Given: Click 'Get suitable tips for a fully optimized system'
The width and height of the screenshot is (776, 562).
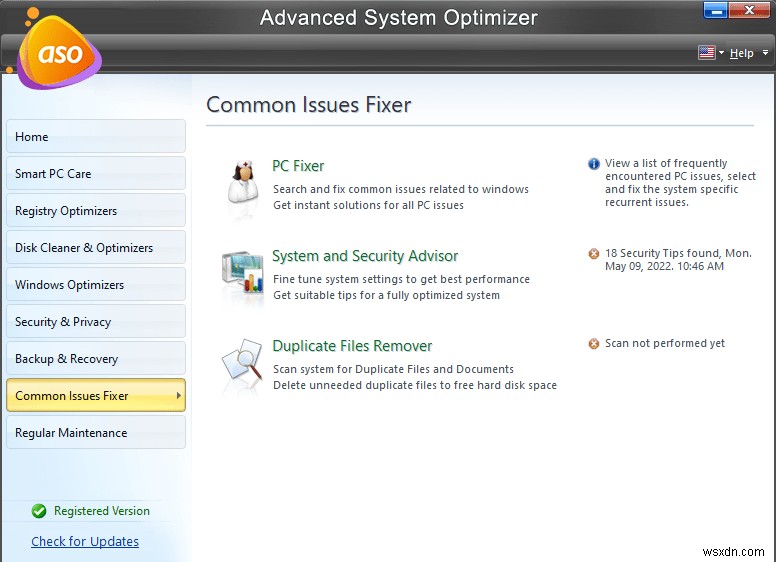Looking at the screenshot, I should tap(387, 295).
